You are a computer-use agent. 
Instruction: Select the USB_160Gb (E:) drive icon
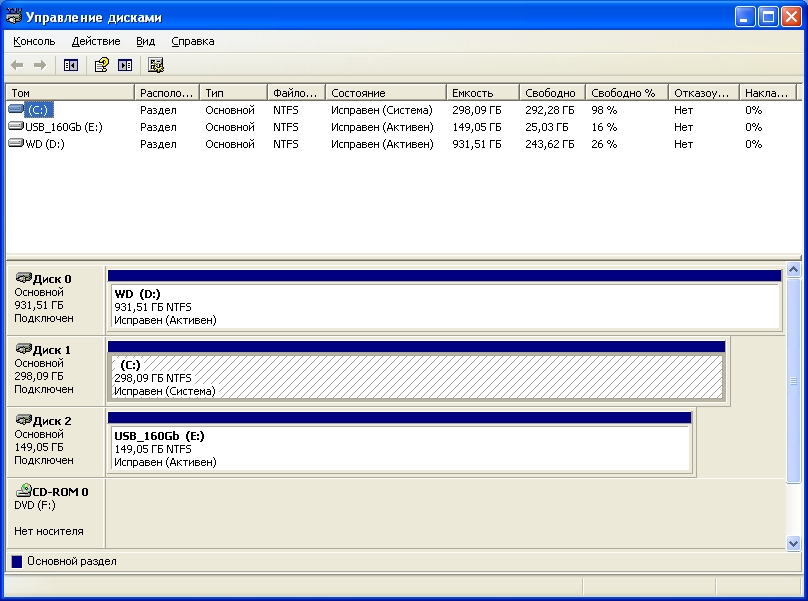pyautogui.click(x=16, y=126)
